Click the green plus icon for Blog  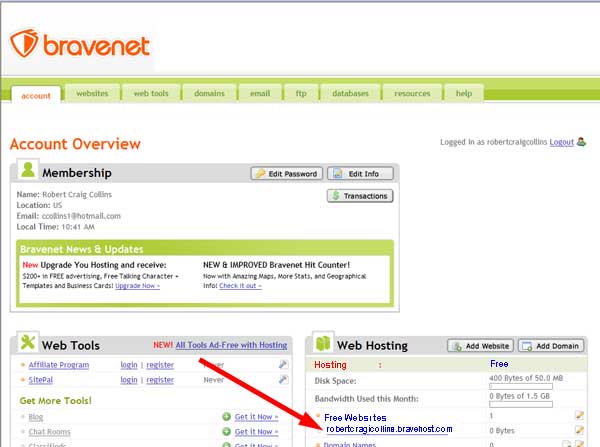coord(227,417)
